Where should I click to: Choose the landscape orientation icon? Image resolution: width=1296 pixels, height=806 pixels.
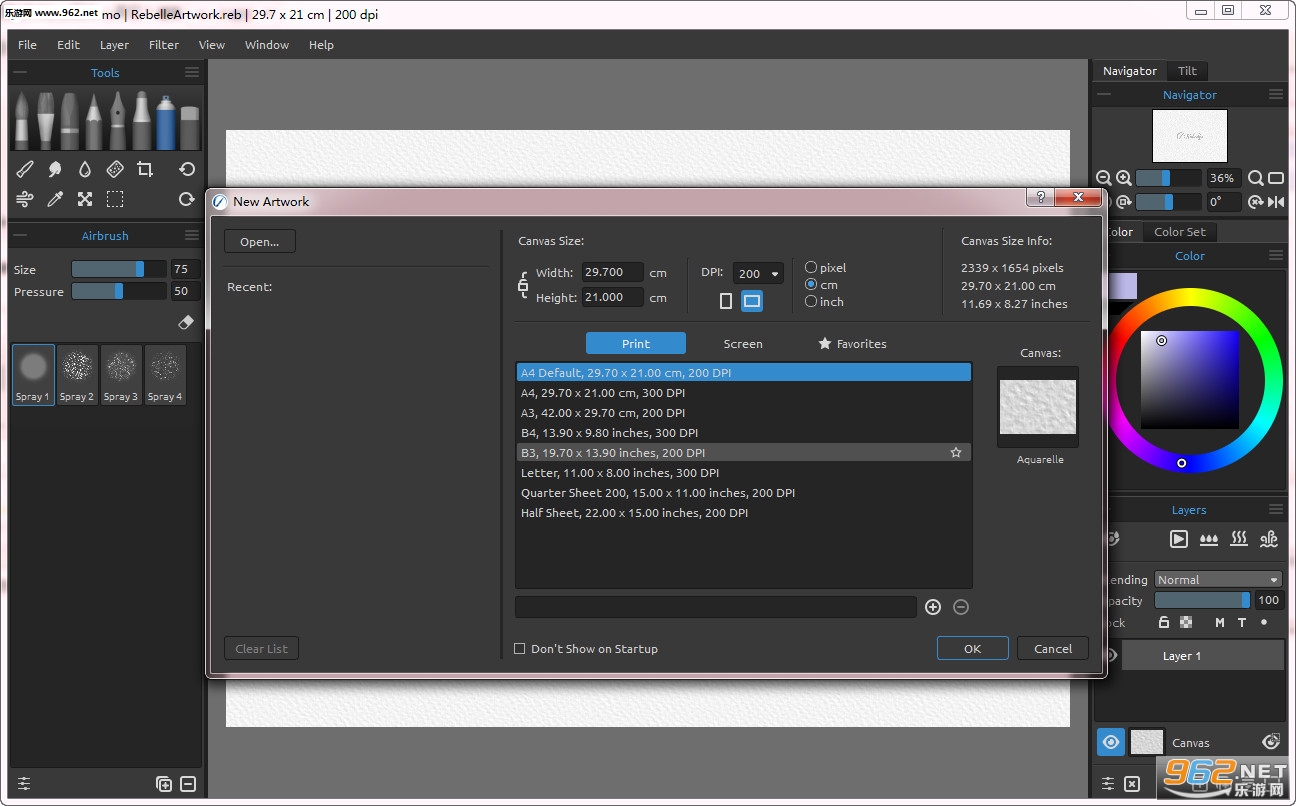pyautogui.click(x=752, y=300)
